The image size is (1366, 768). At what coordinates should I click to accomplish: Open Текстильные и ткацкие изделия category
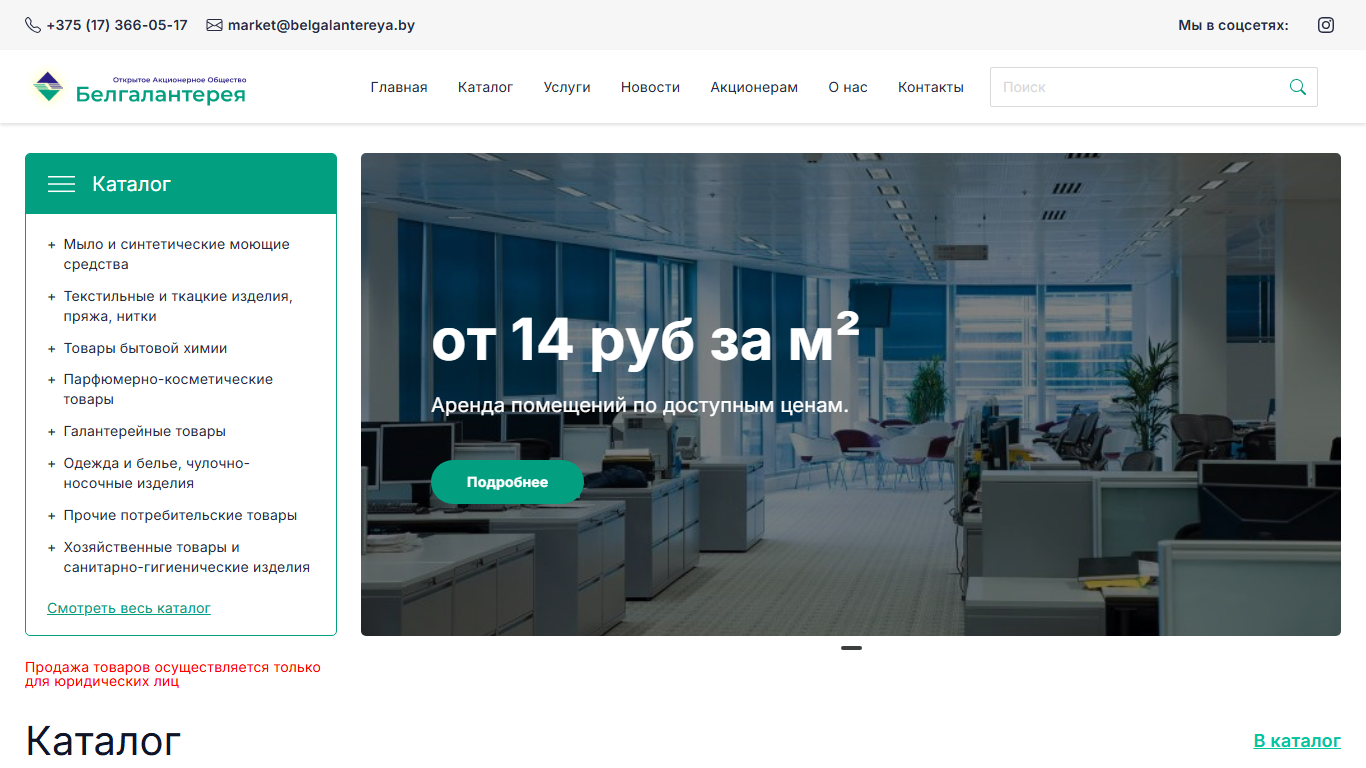[178, 306]
